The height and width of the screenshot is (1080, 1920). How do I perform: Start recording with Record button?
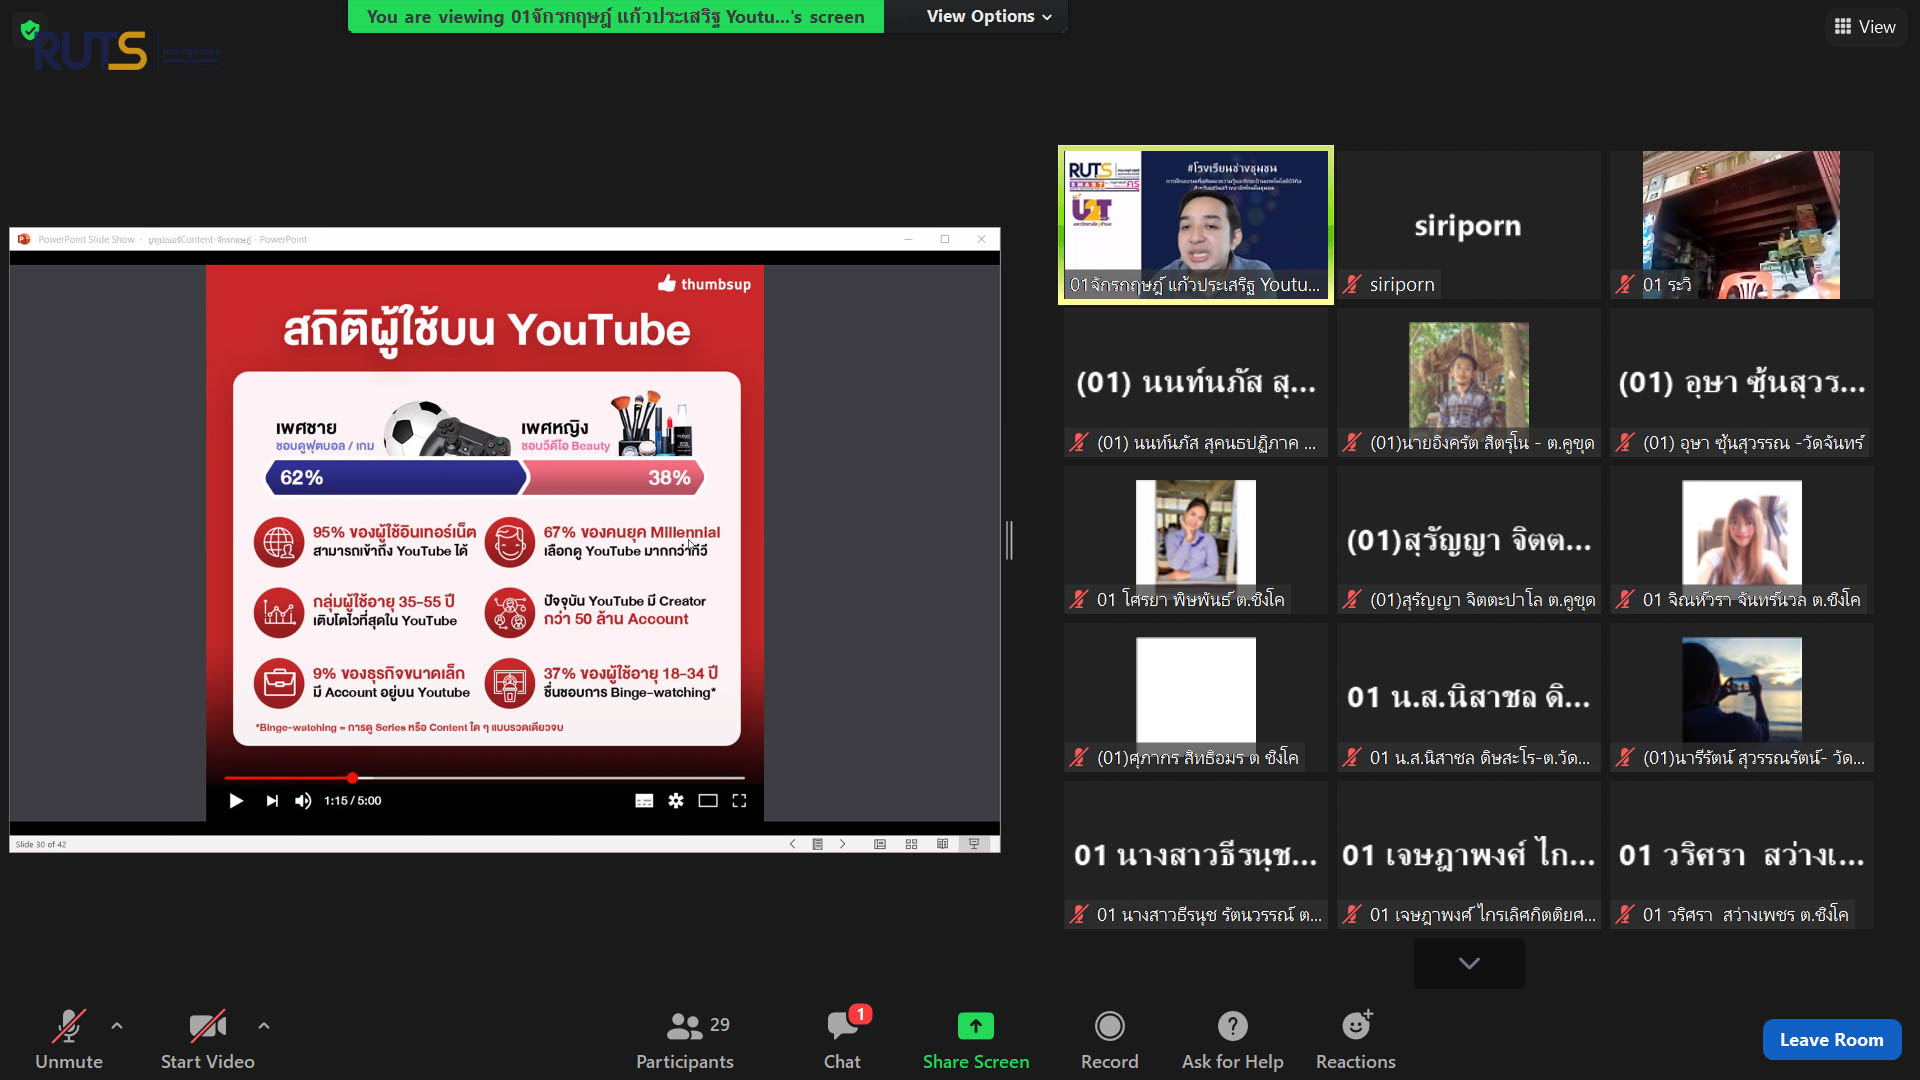[x=1109, y=1040]
